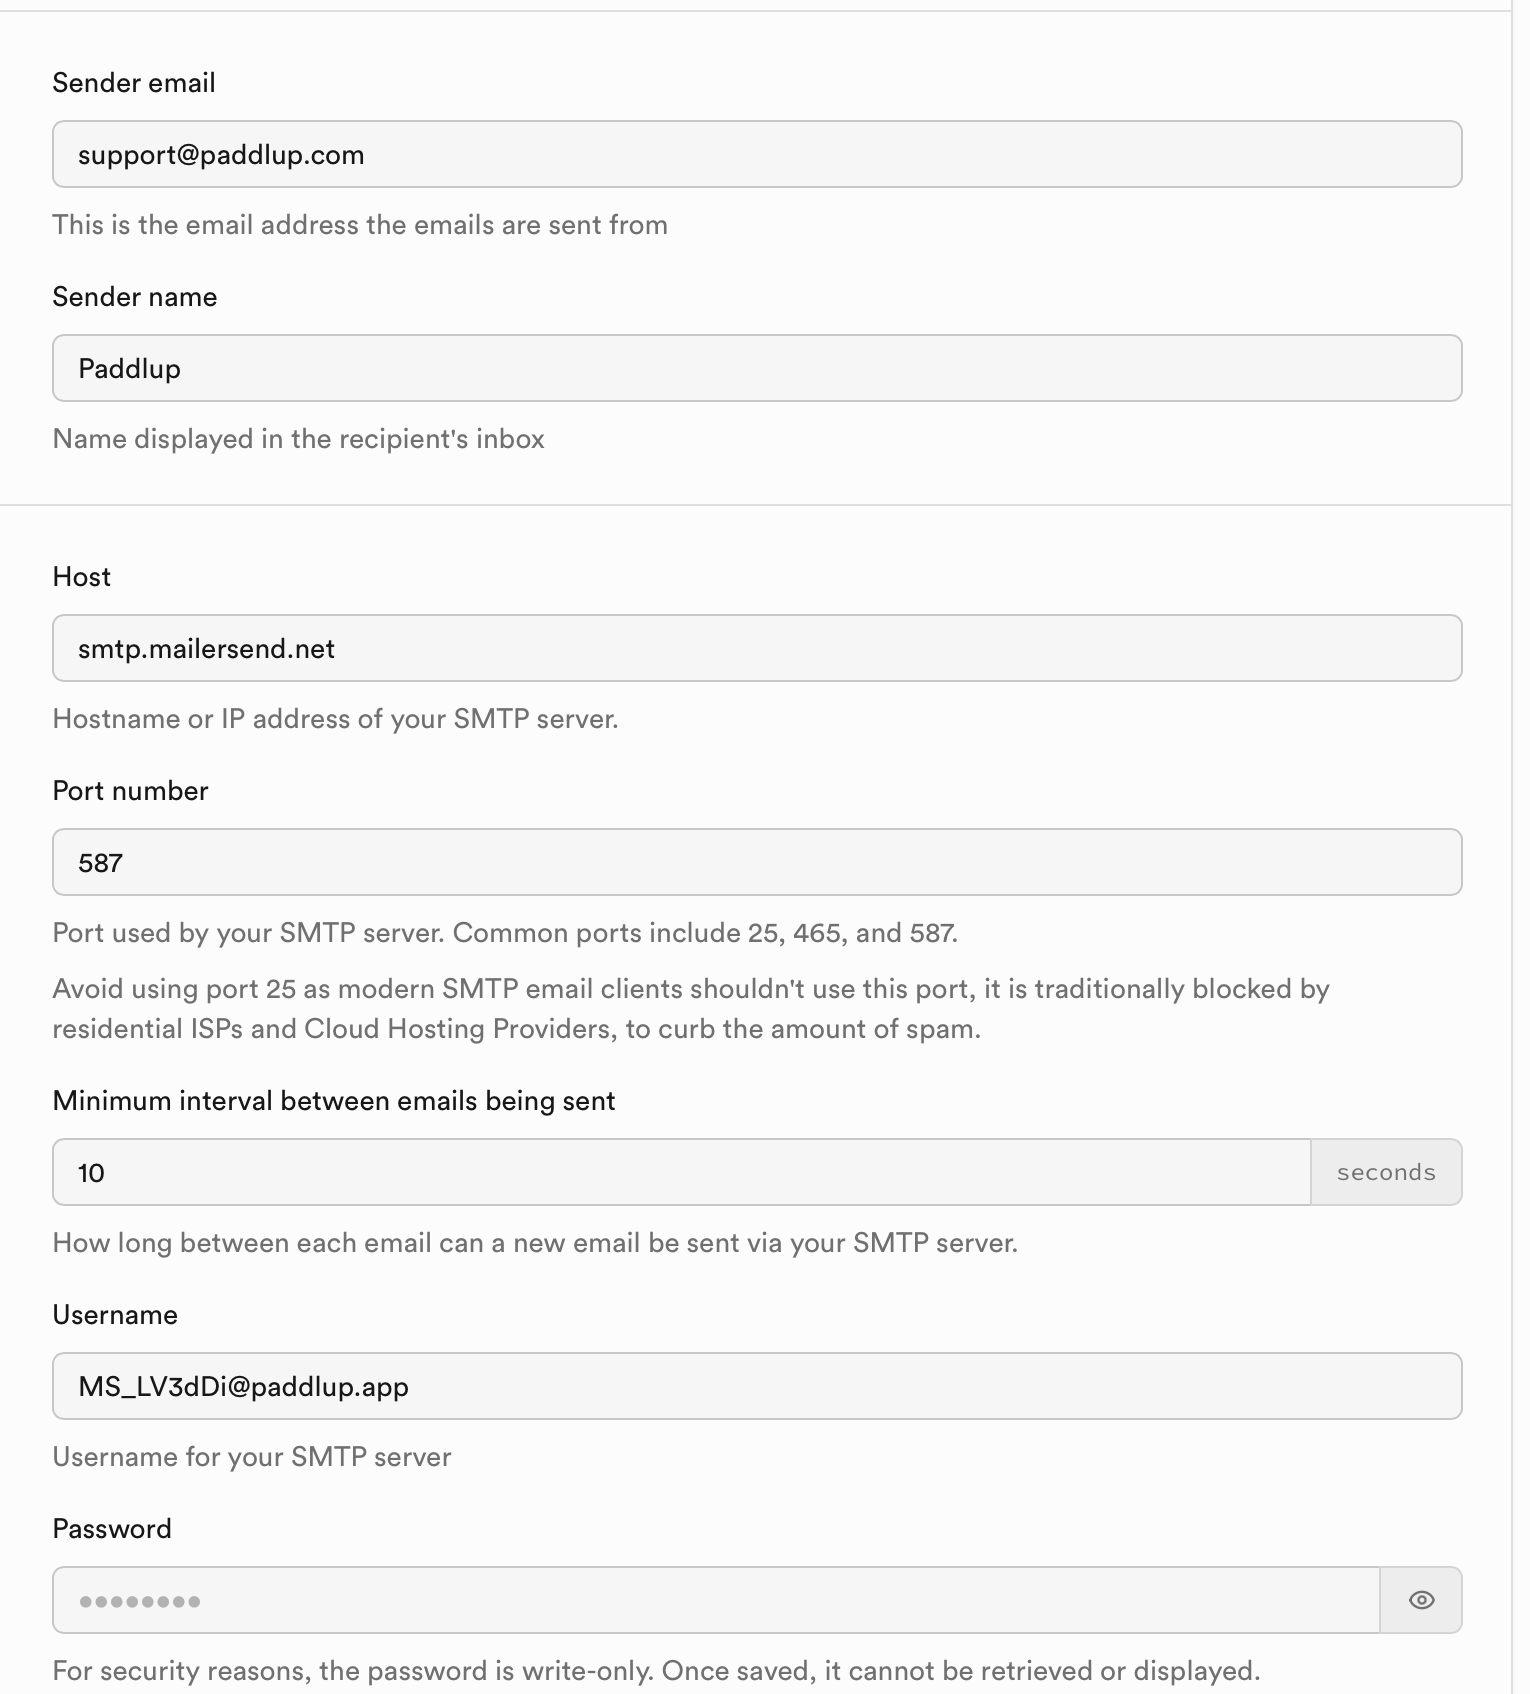The width and height of the screenshot is (1530, 1694).
Task: Click the "Minimum interval between emails being sent" label
Action: 334,1101
